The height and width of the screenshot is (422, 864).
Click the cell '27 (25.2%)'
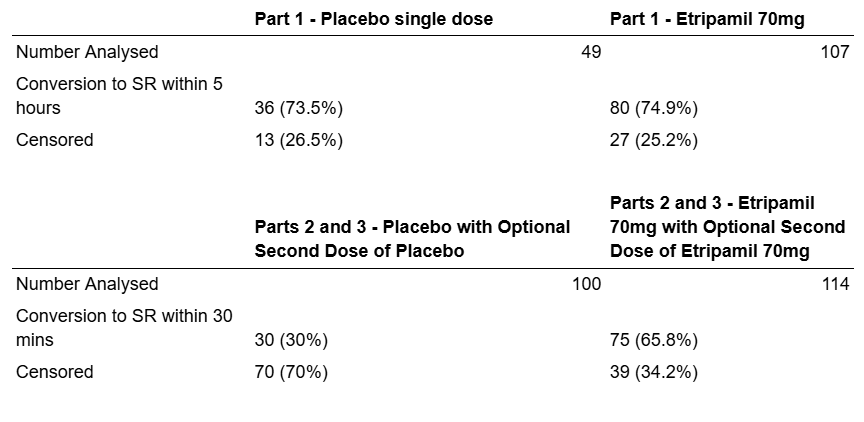pos(654,140)
